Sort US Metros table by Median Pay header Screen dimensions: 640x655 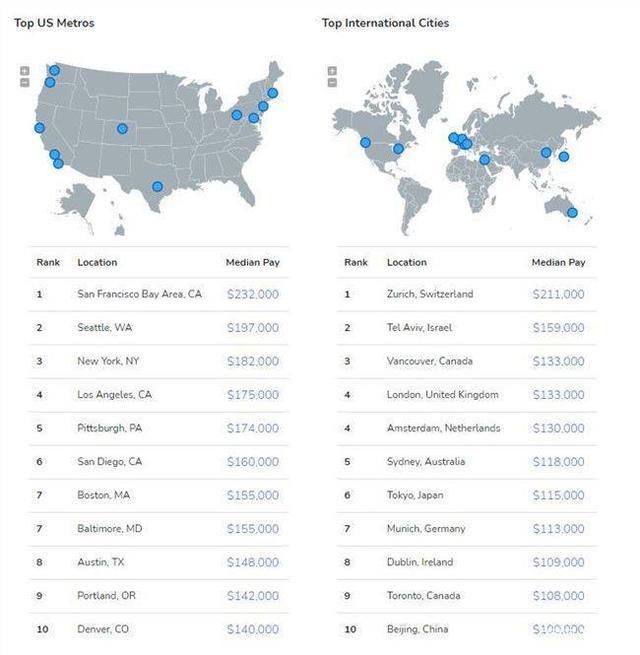tap(252, 262)
